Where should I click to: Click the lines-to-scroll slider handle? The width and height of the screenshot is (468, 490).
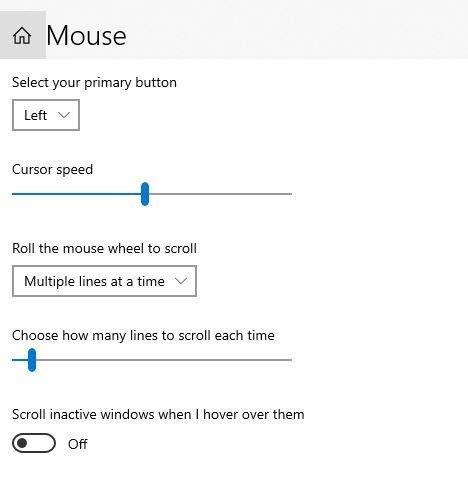[x=32, y=360]
